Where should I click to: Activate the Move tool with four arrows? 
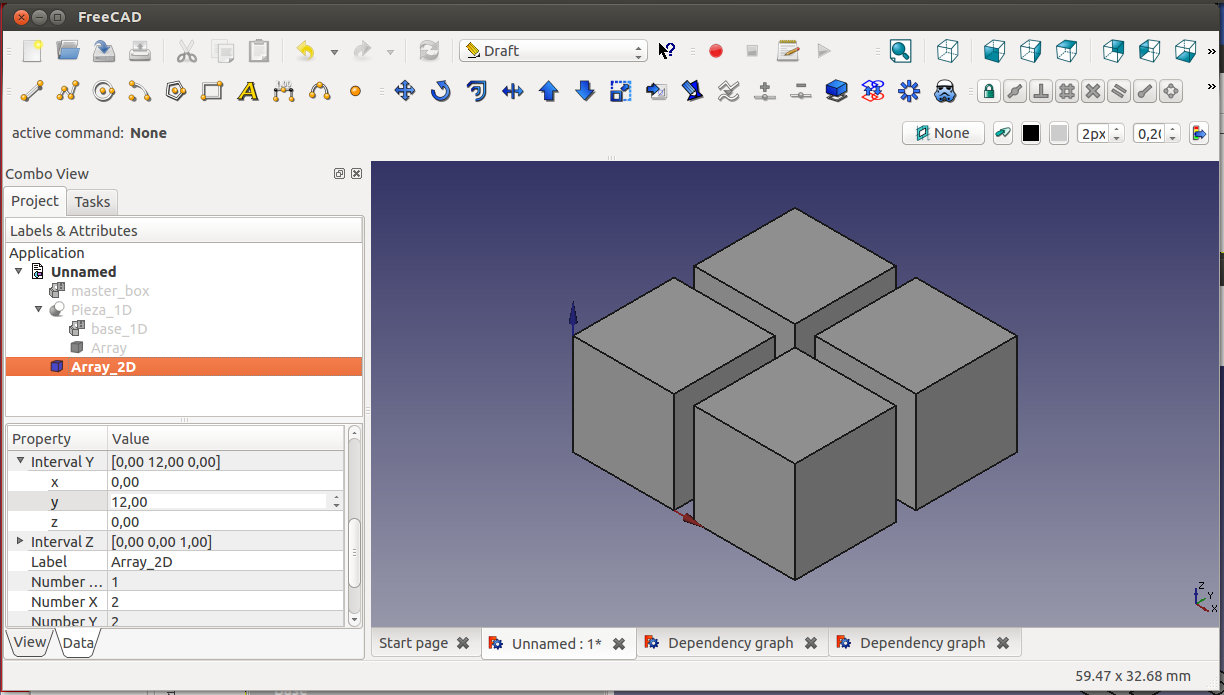coord(405,92)
